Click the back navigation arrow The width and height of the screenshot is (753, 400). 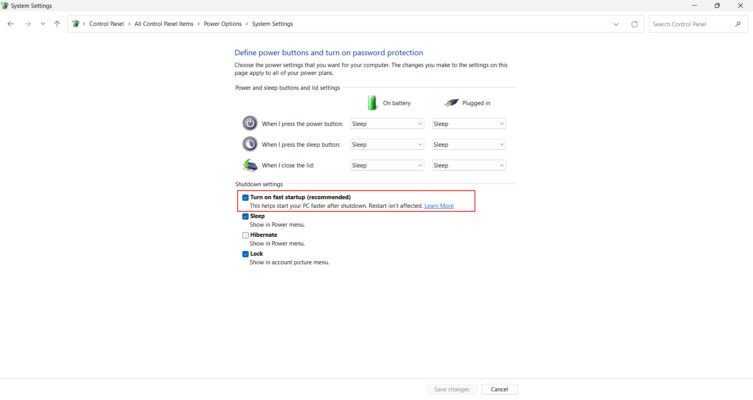pos(10,24)
